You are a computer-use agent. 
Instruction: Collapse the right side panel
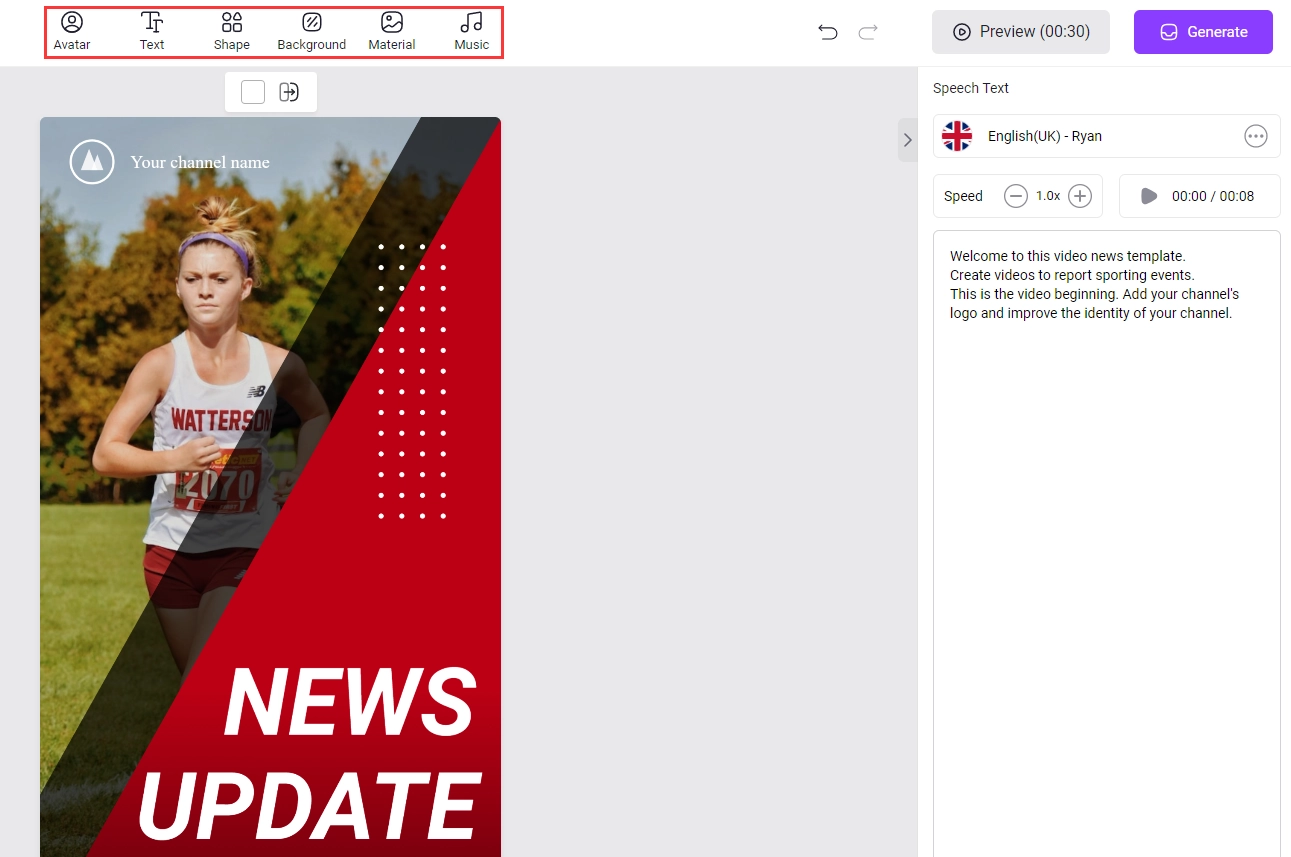tap(907, 140)
